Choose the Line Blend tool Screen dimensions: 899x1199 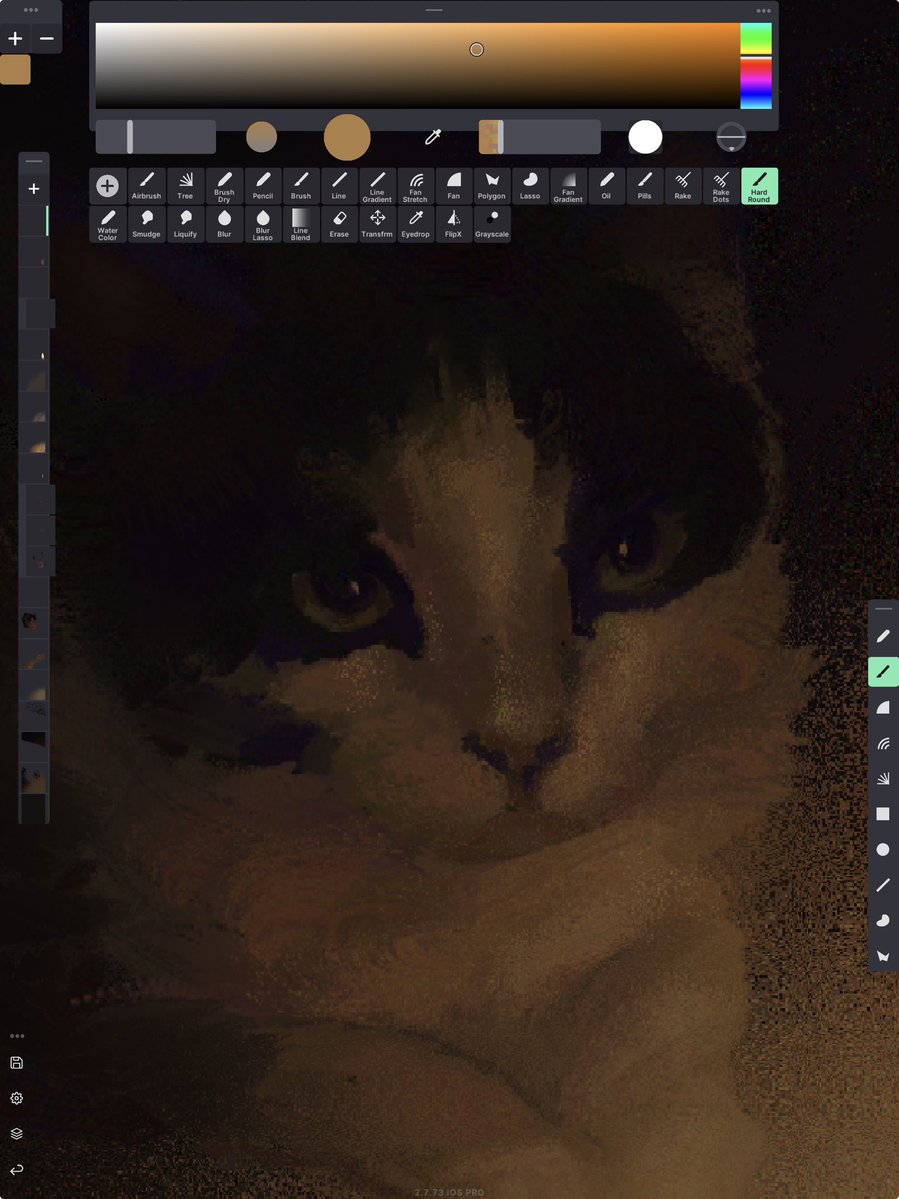tap(300, 224)
